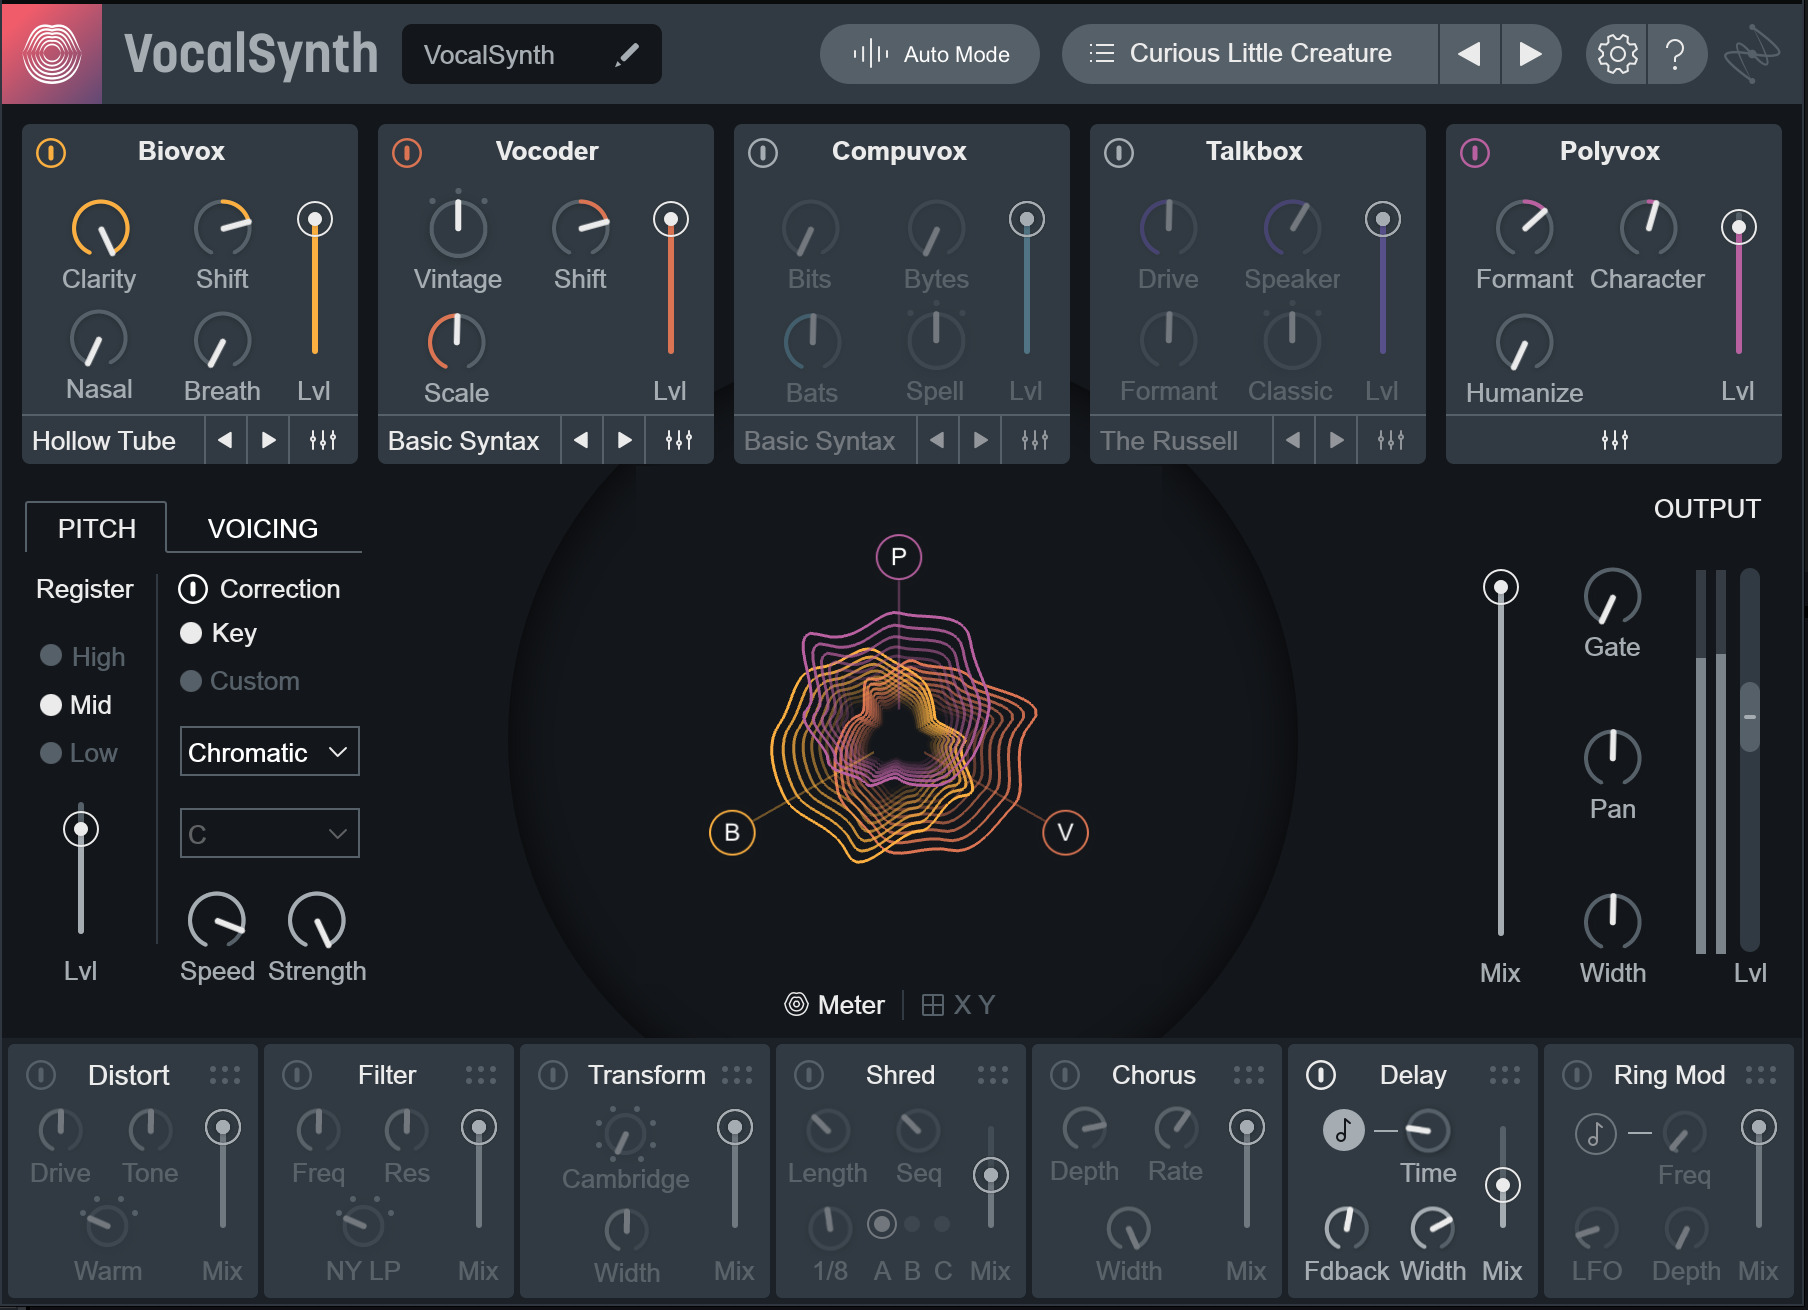Select previous Biovox preset arrow
This screenshot has height=1310, width=1808.
coord(225,440)
